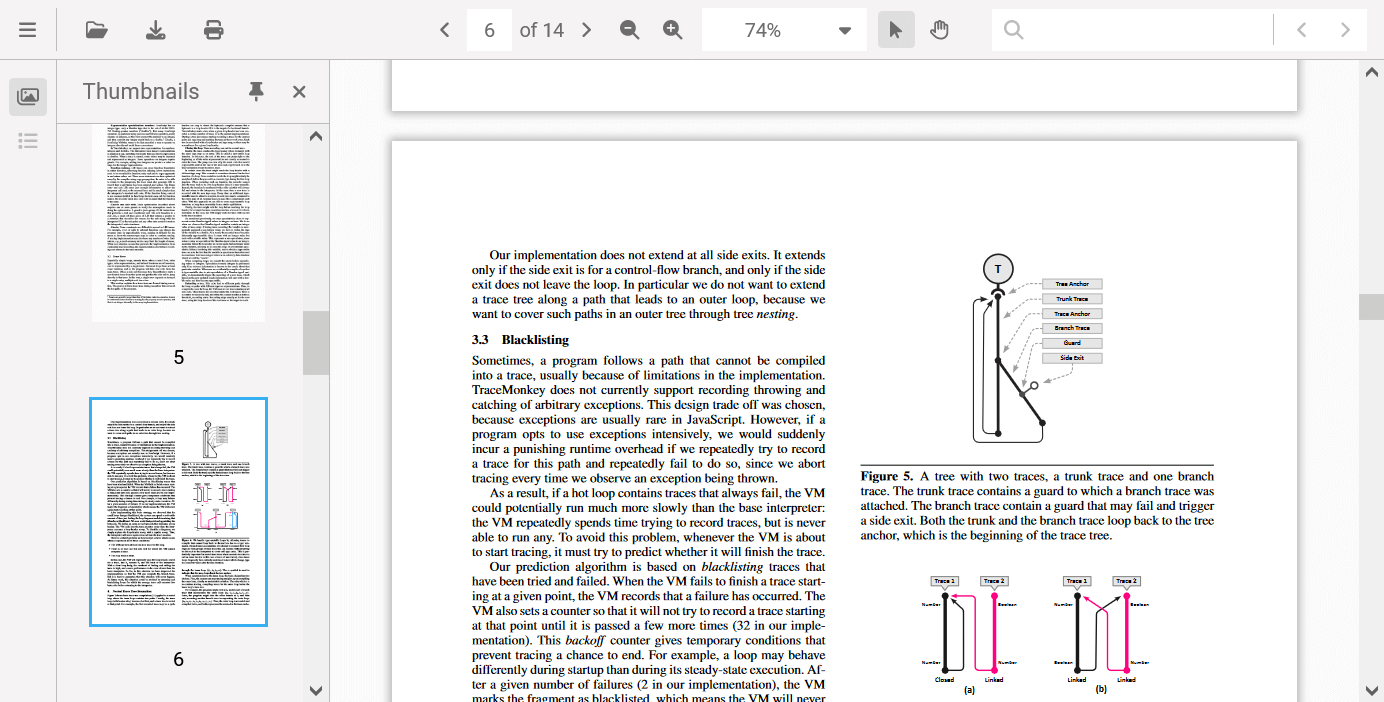Pin the Thumbnails panel
This screenshot has height=702, width=1384.
(x=256, y=92)
